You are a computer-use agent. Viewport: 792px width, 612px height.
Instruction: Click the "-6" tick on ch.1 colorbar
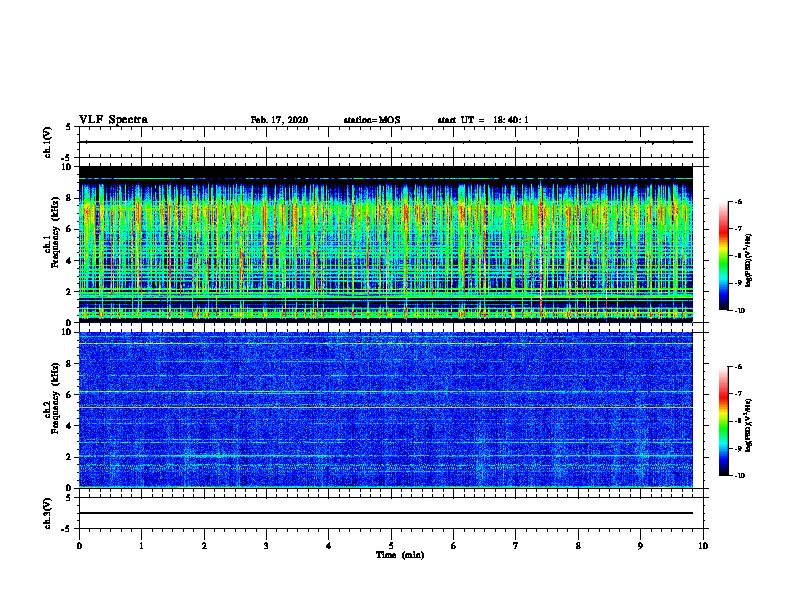pyautogui.click(x=738, y=201)
